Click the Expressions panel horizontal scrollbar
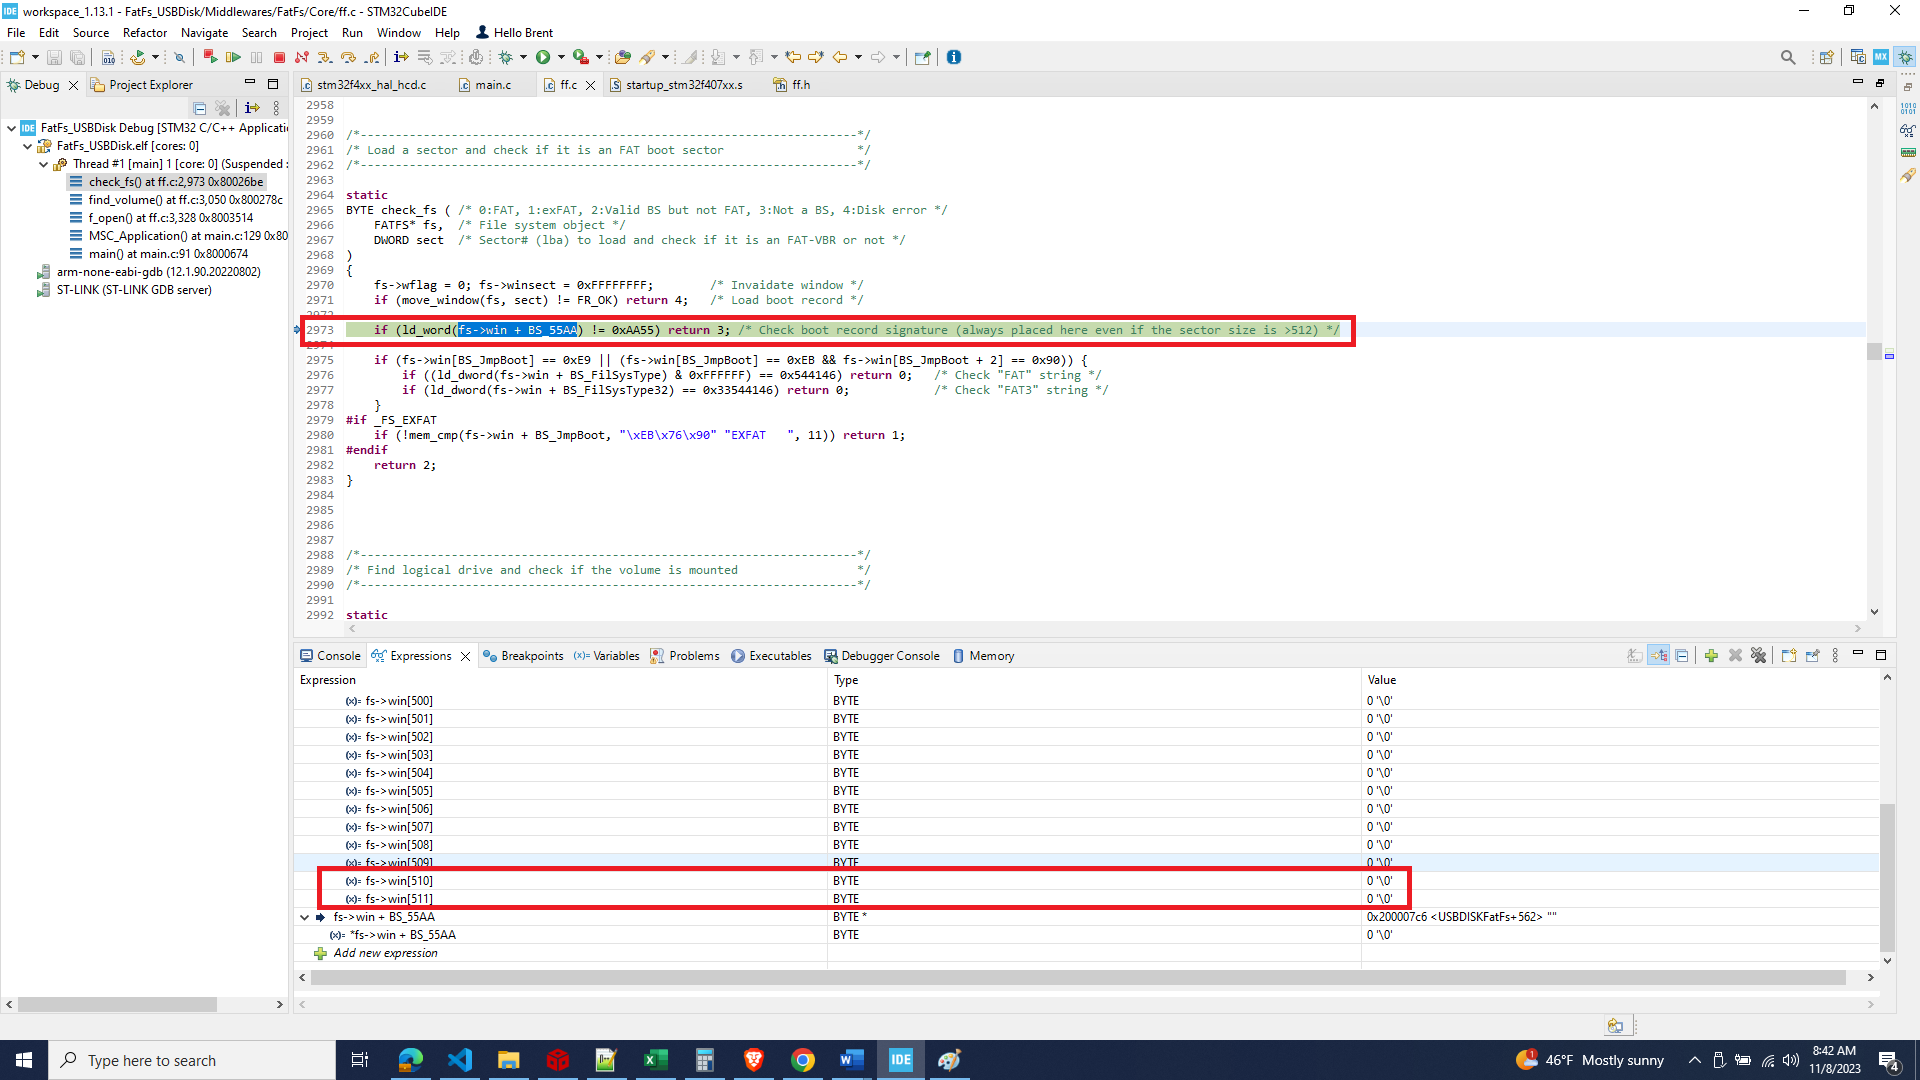The image size is (1920, 1080). point(1078,977)
